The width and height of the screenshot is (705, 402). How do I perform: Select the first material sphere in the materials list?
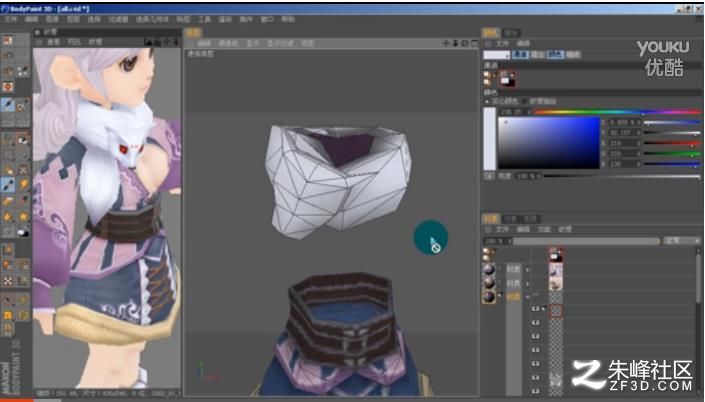[489, 269]
